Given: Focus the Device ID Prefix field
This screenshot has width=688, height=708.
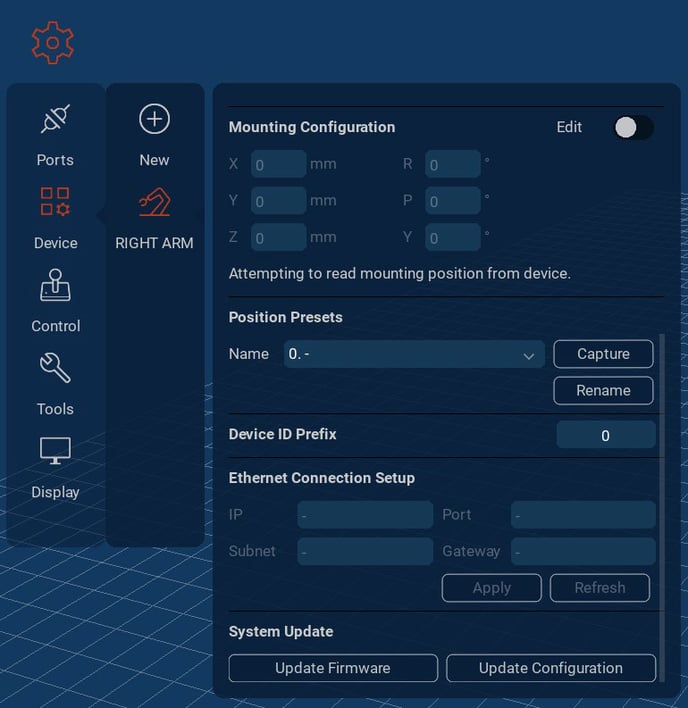Looking at the screenshot, I should coord(606,435).
